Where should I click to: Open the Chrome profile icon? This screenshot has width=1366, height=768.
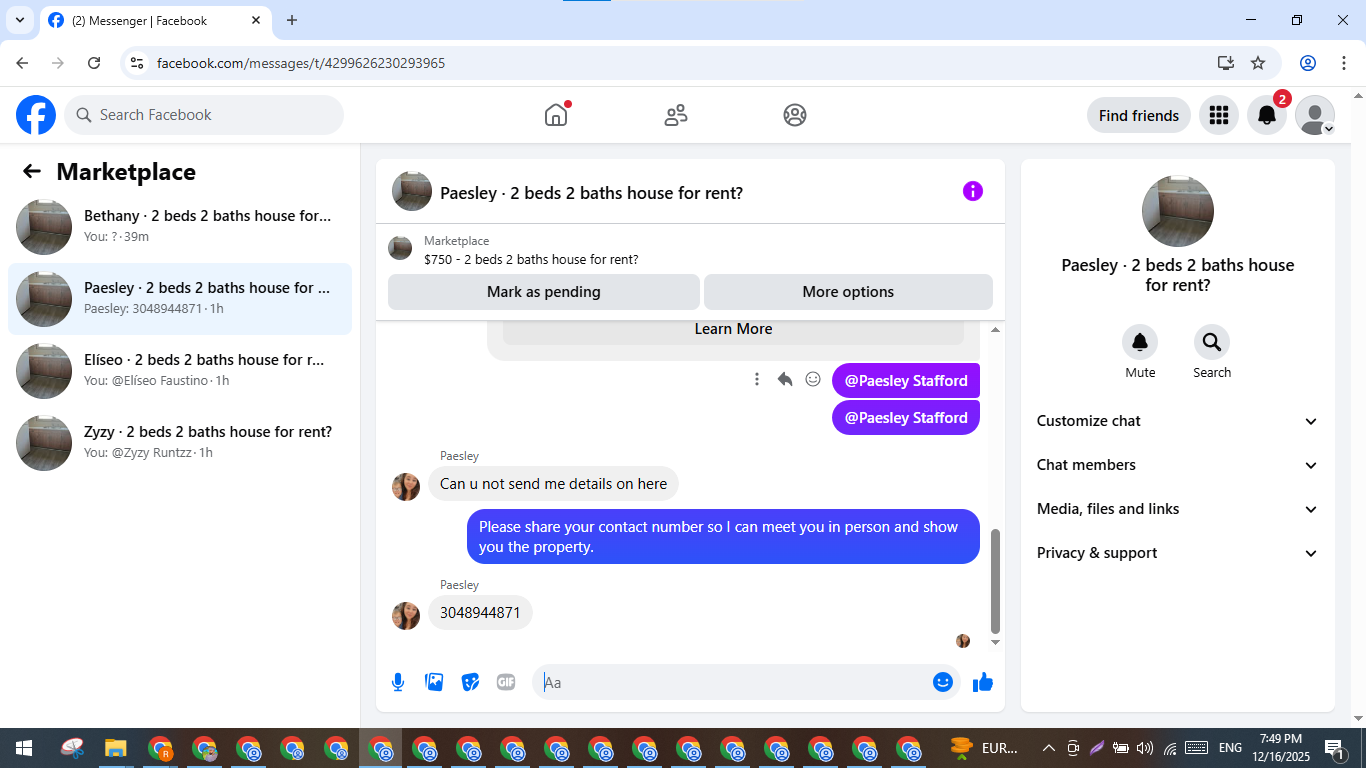pyautogui.click(x=1308, y=63)
